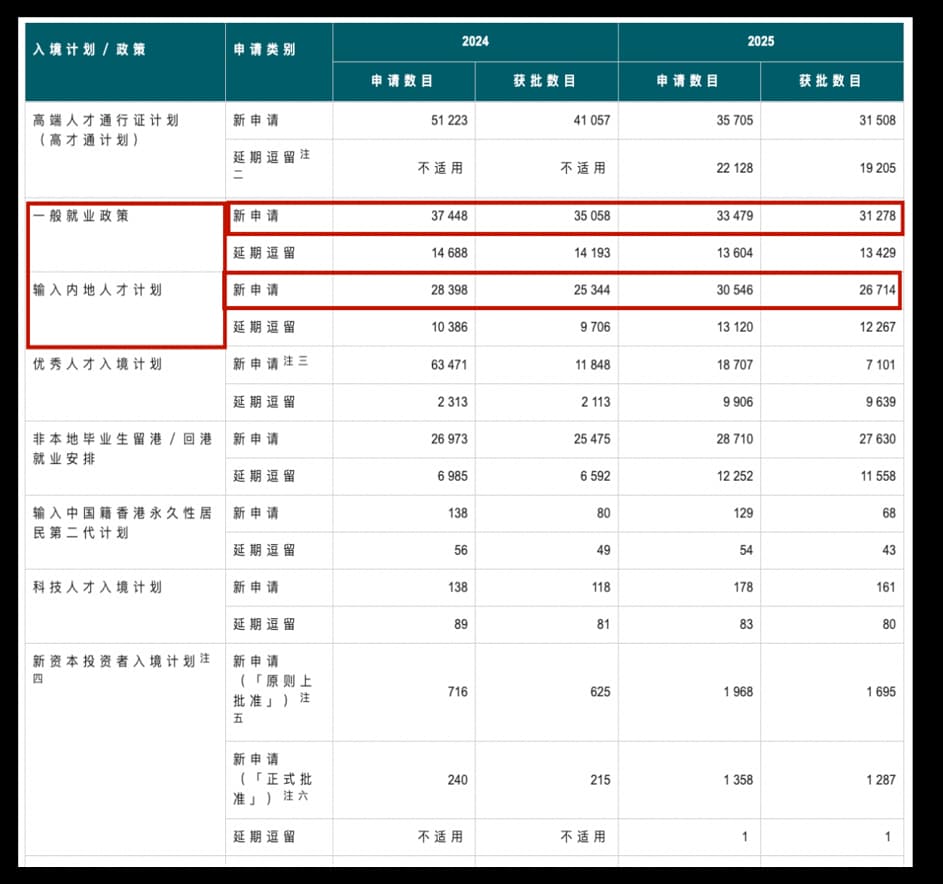Viewport: 943px width, 884px height.
Task: Click the 入境计划 / 政策 header cell
Action: point(89,49)
